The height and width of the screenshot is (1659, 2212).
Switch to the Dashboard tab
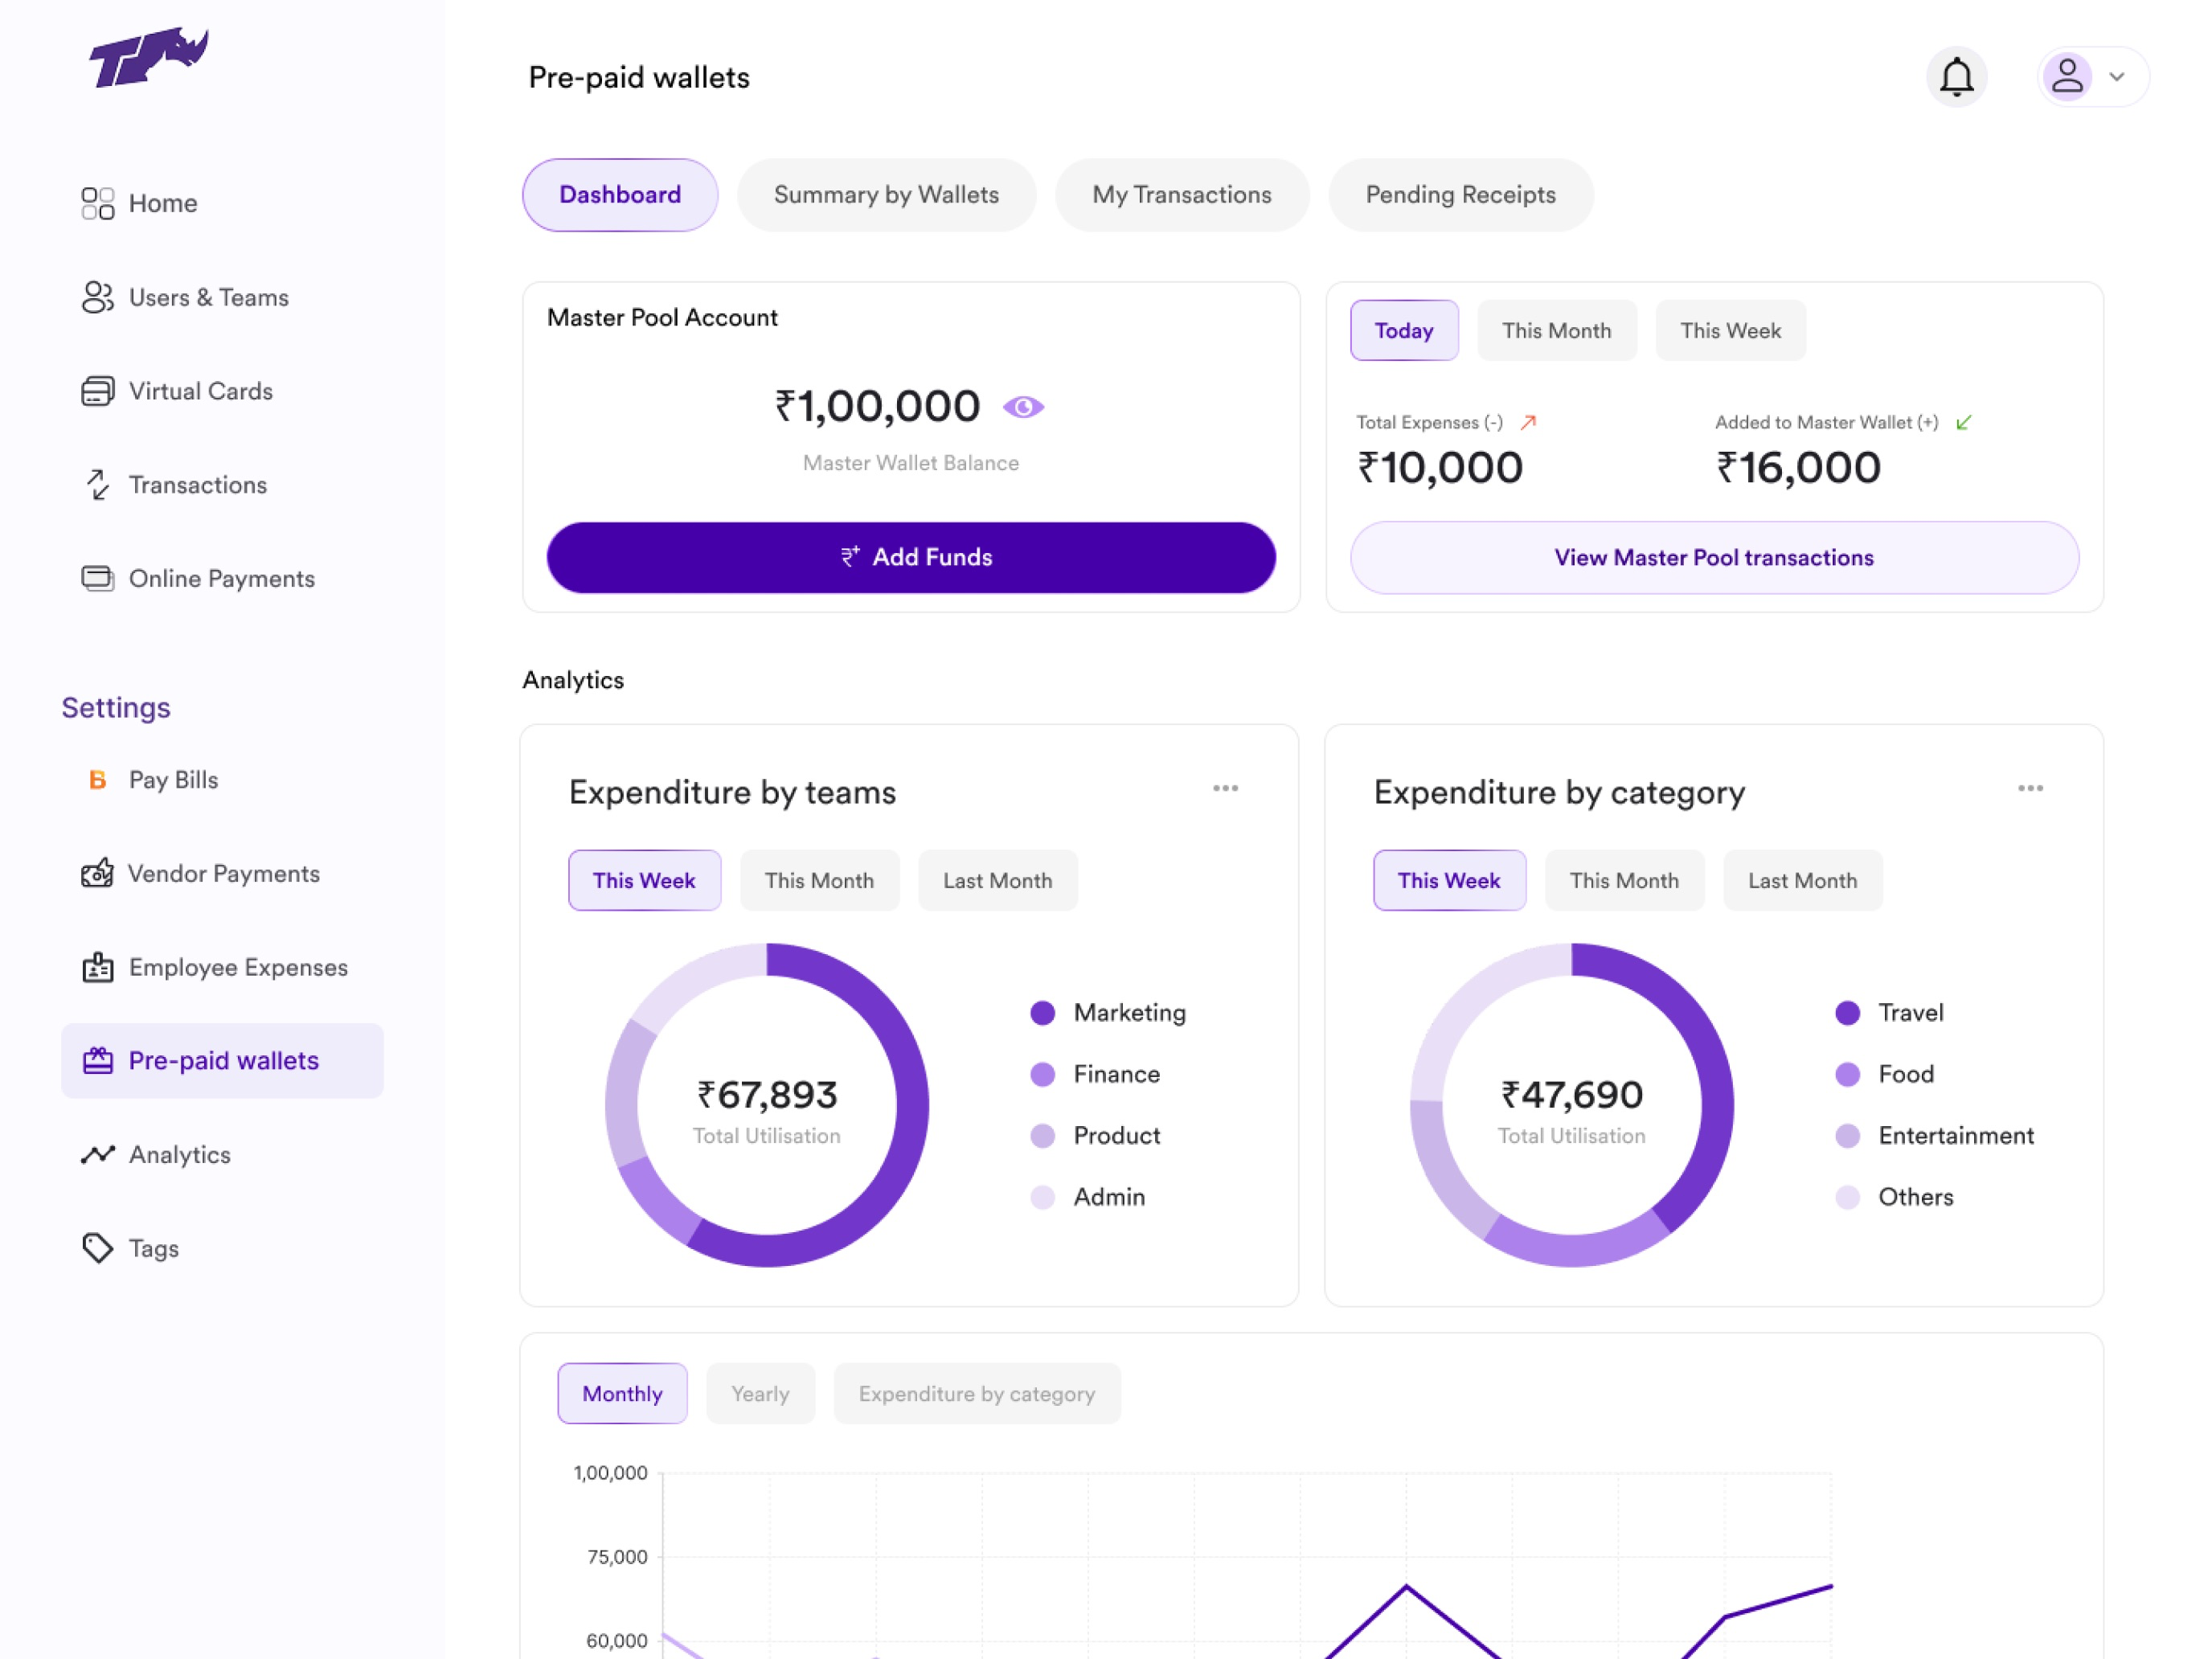coord(620,195)
